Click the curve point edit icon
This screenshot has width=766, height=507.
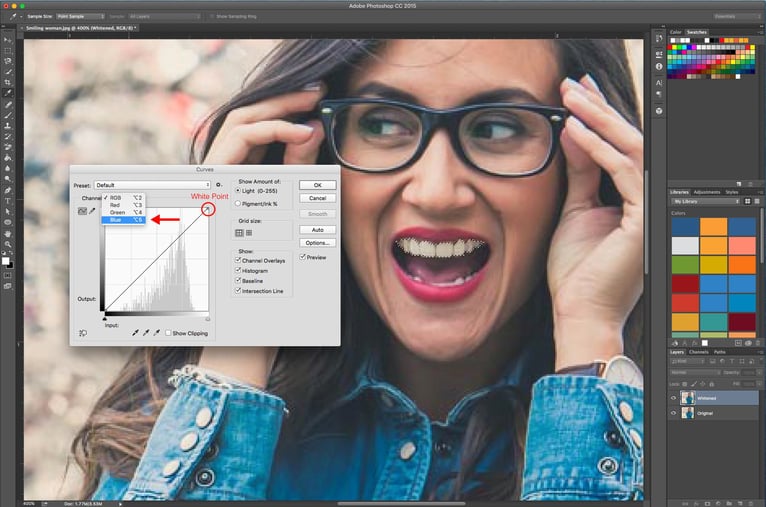(x=82, y=211)
